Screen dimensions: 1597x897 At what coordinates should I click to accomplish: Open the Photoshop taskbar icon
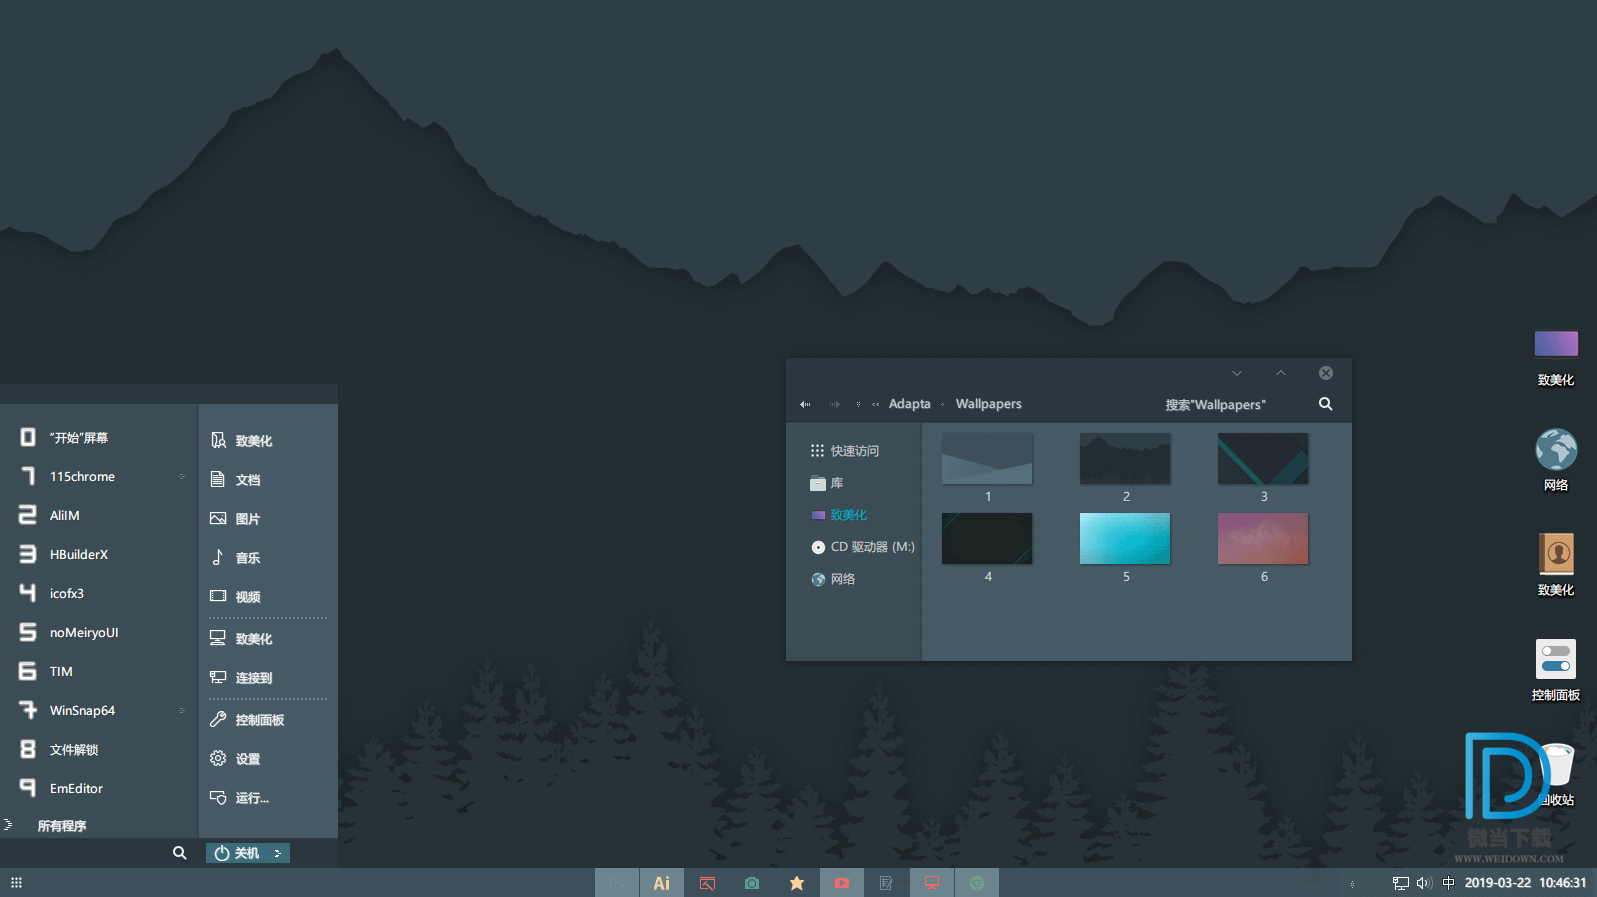617,883
